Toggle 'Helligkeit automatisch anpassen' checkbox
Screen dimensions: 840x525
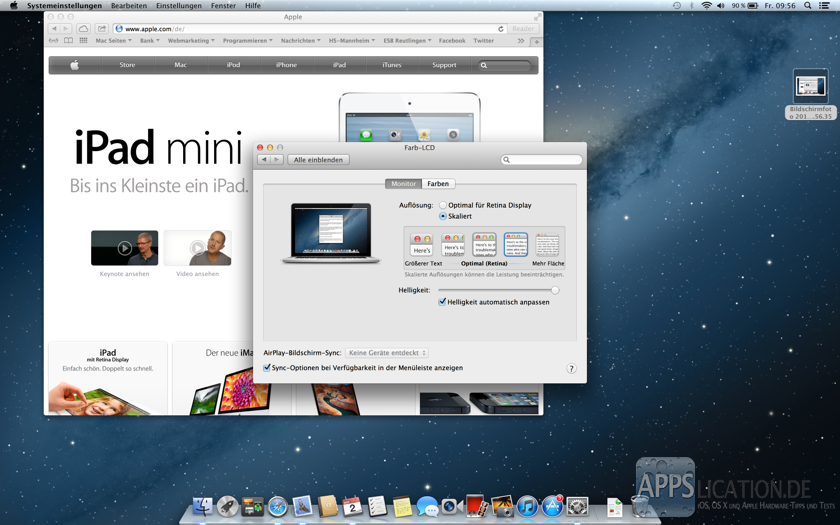(x=442, y=302)
